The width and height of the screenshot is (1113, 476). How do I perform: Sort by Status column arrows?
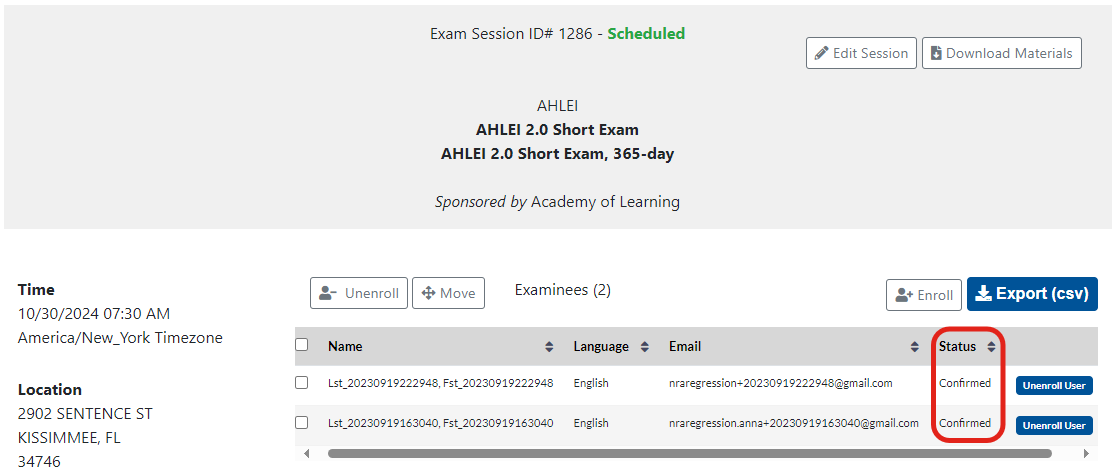pyautogui.click(x=991, y=346)
